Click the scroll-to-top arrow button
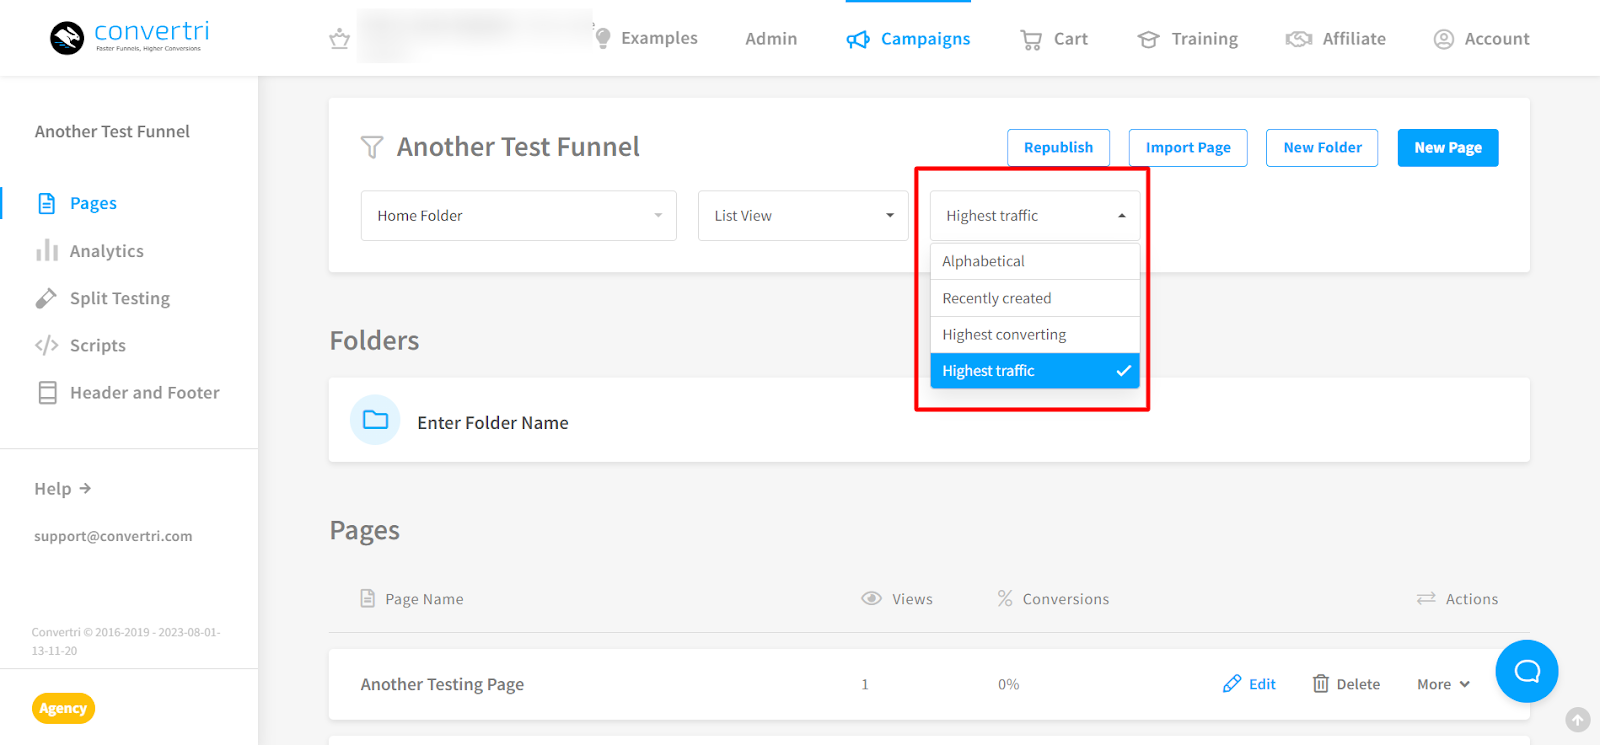Image resolution: width=1600 pixels, height=745 pixels. (x=1577, y=719)
